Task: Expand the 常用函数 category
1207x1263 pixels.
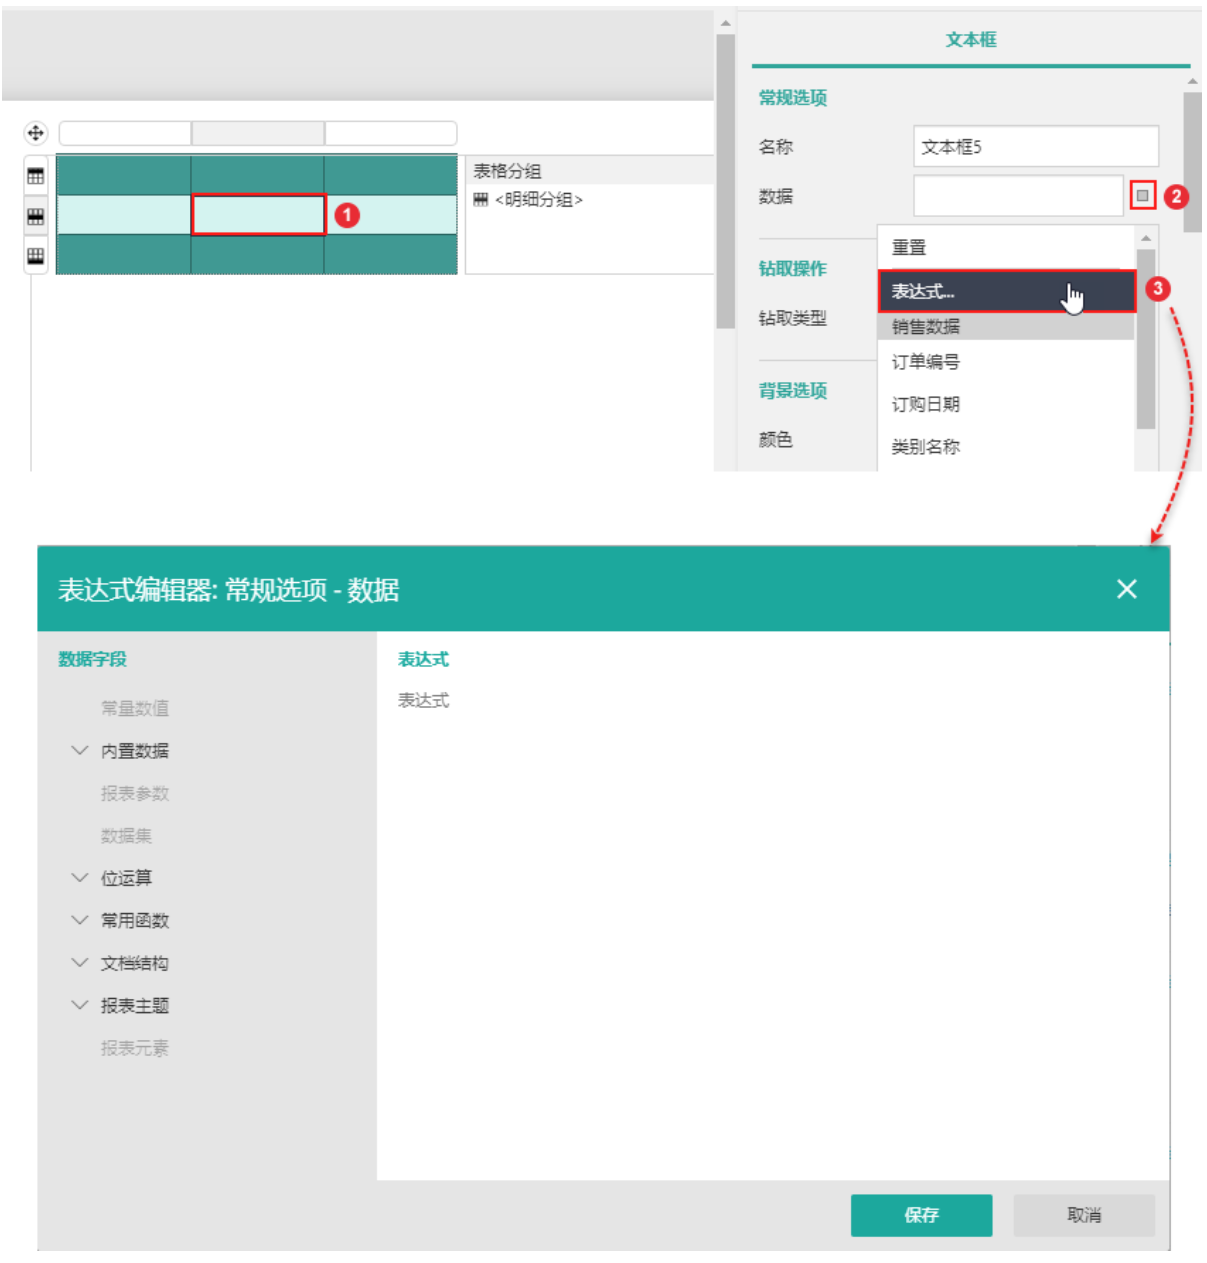Action: pos(80,920)
